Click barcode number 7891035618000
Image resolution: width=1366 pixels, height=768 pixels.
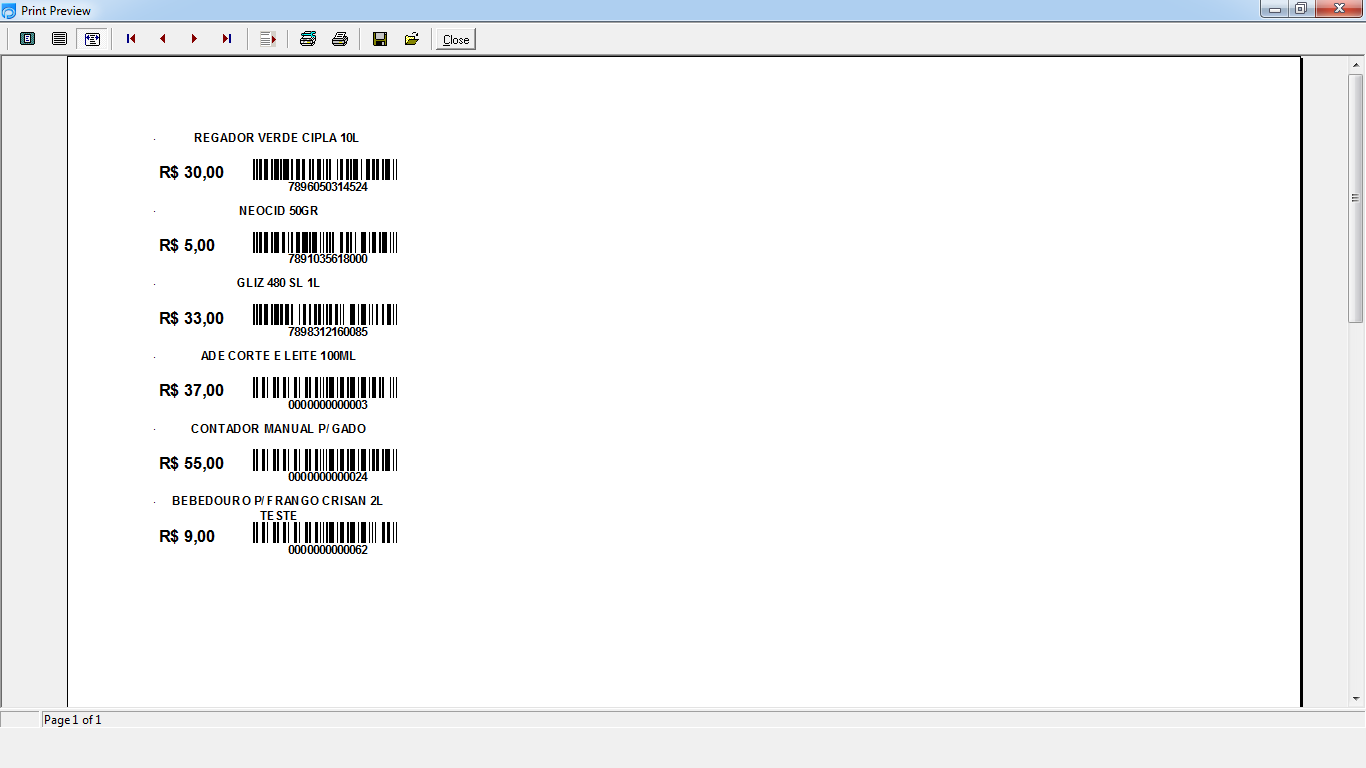328,258
